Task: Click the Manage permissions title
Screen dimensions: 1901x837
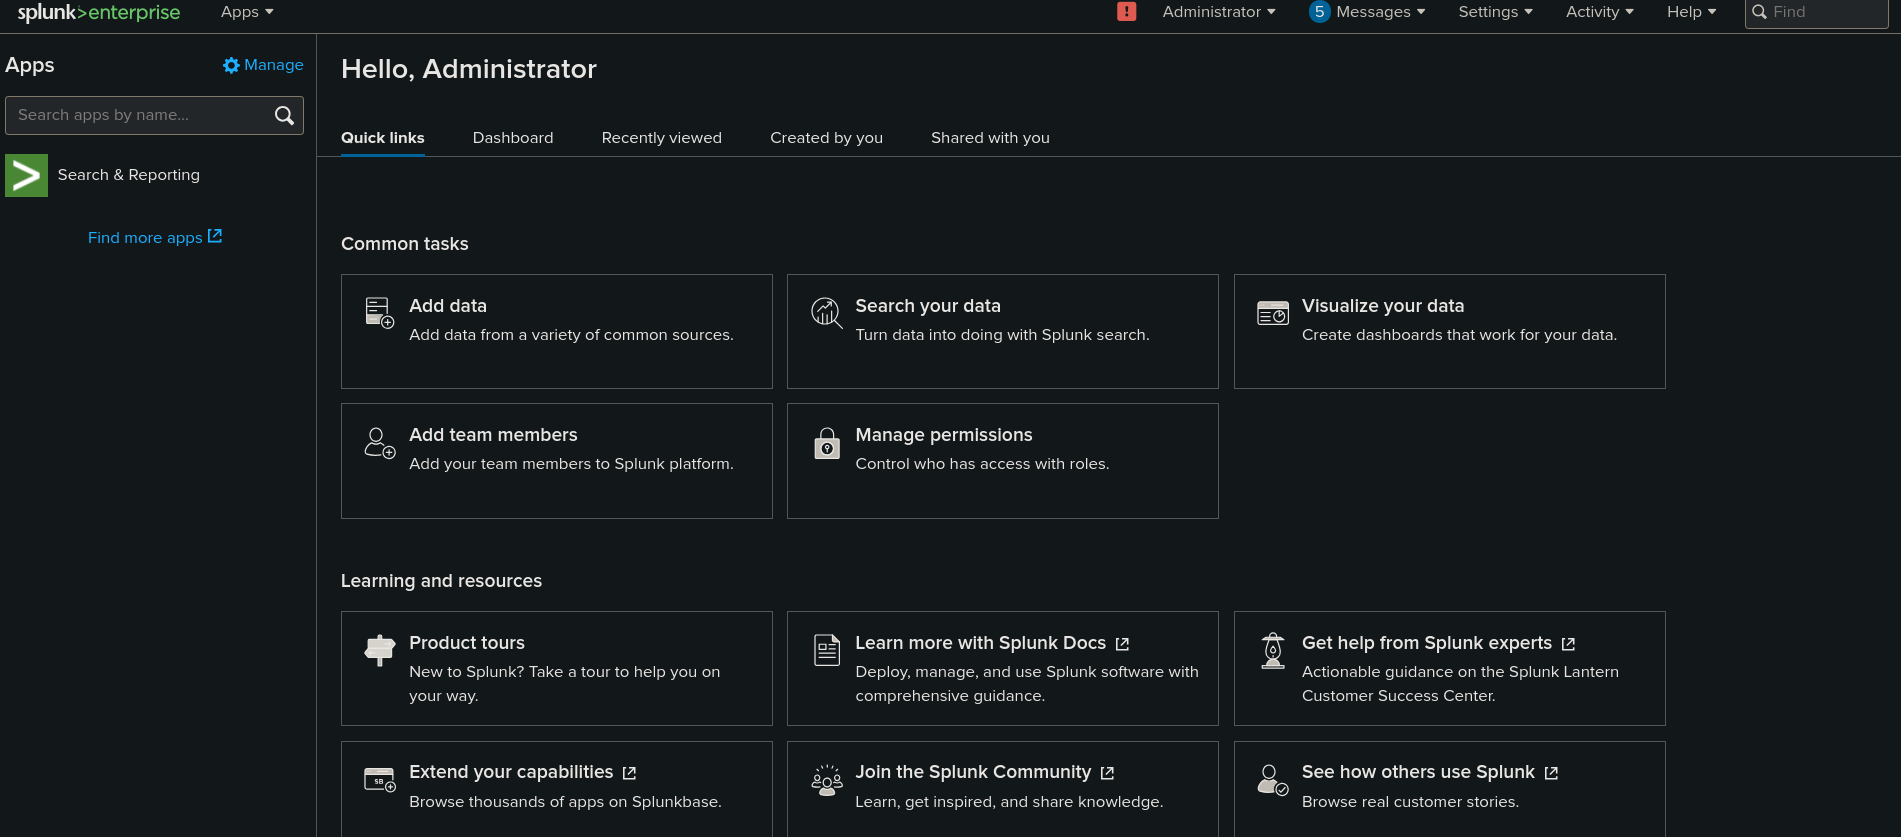Action: click(x=944, y=435)
